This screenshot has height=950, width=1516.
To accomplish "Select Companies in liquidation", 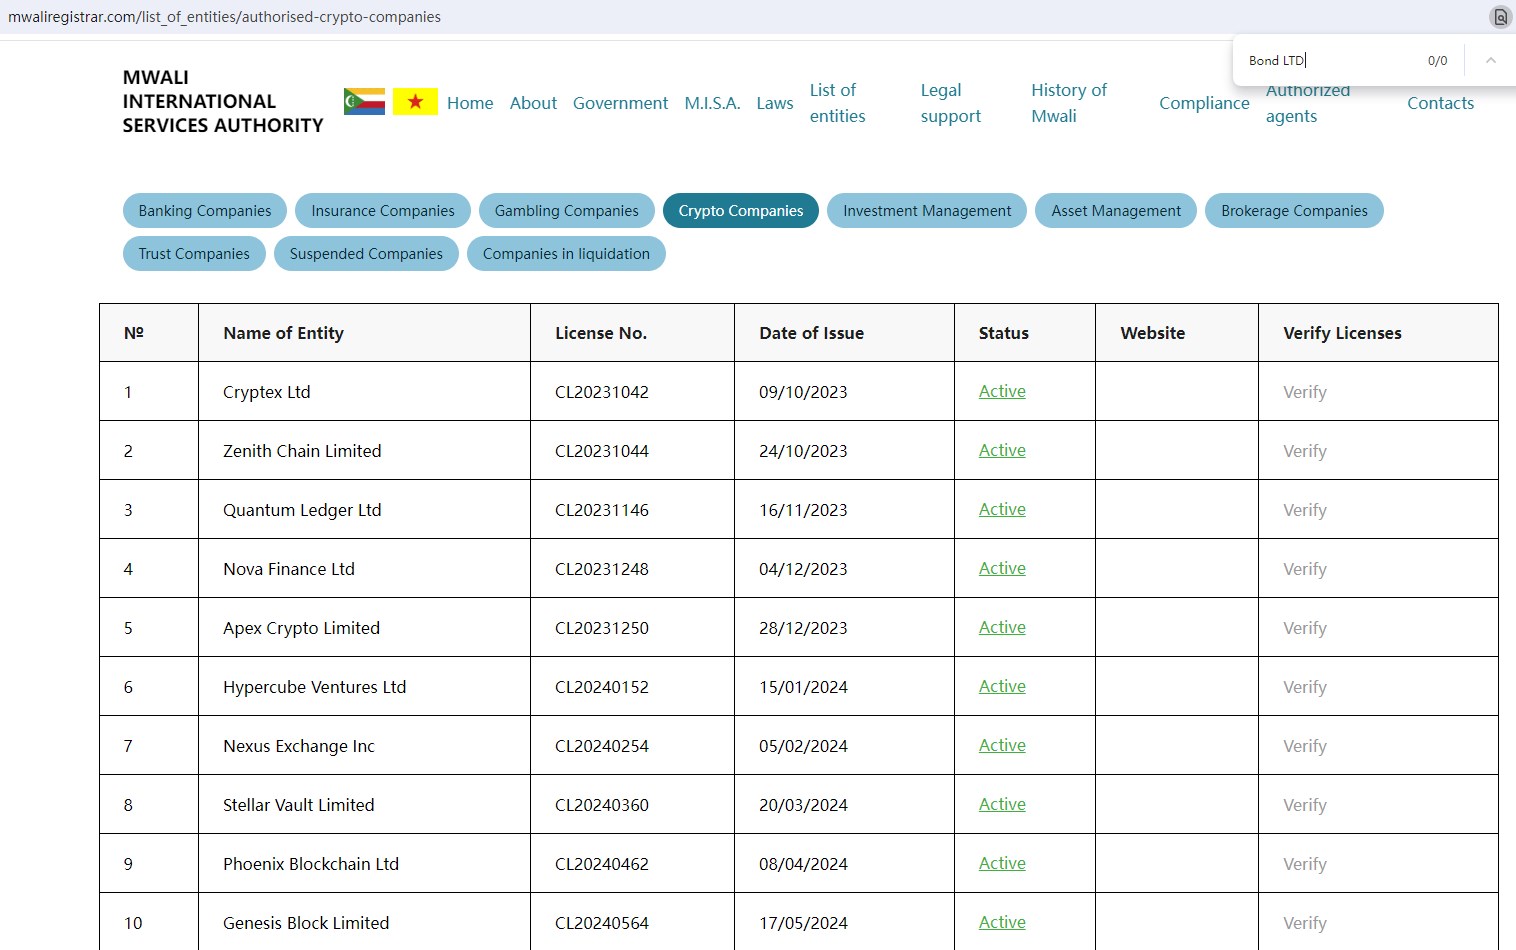I will [x=566, y=253].
